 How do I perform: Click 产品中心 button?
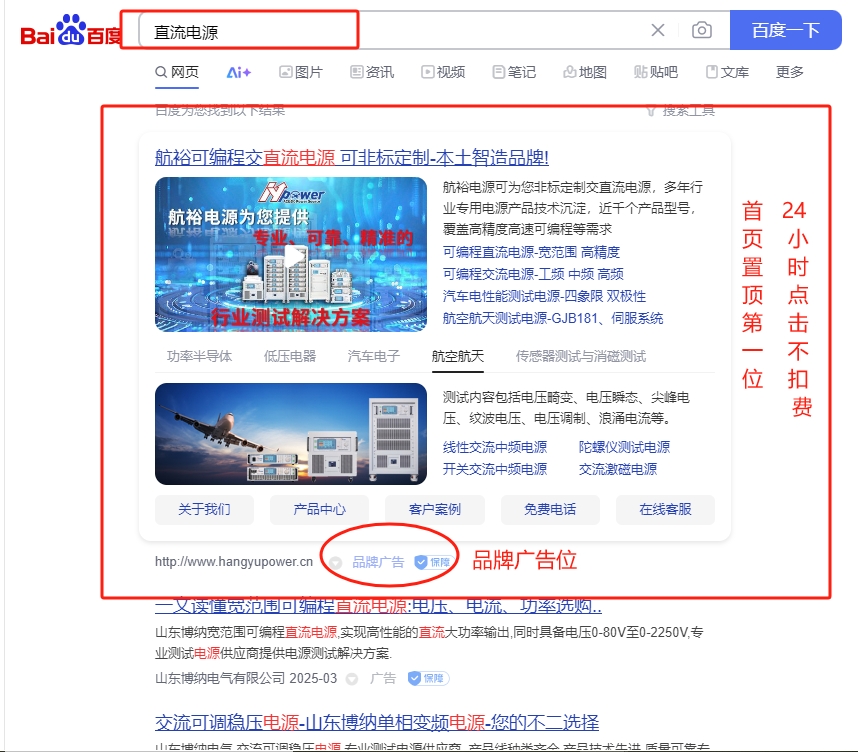320,510
